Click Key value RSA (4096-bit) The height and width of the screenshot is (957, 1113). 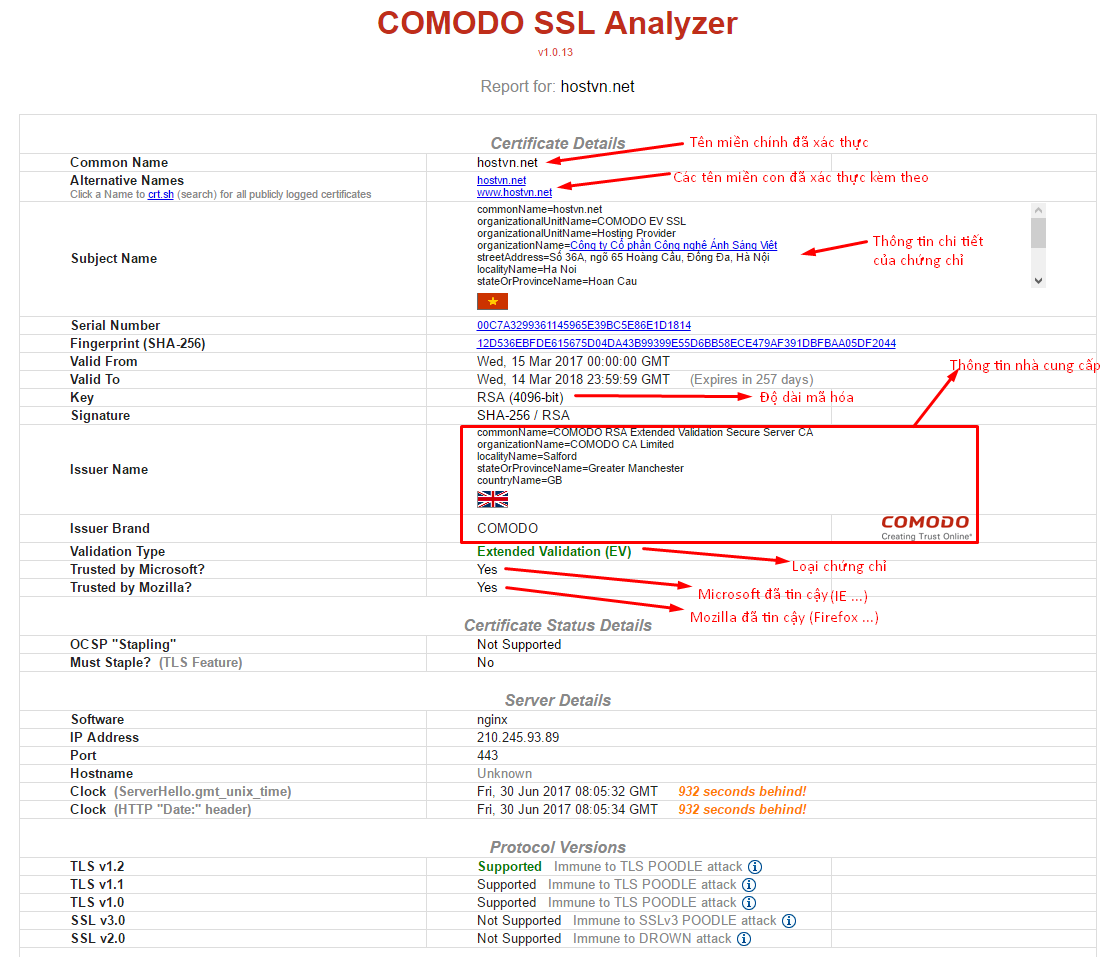click(520, 398)
